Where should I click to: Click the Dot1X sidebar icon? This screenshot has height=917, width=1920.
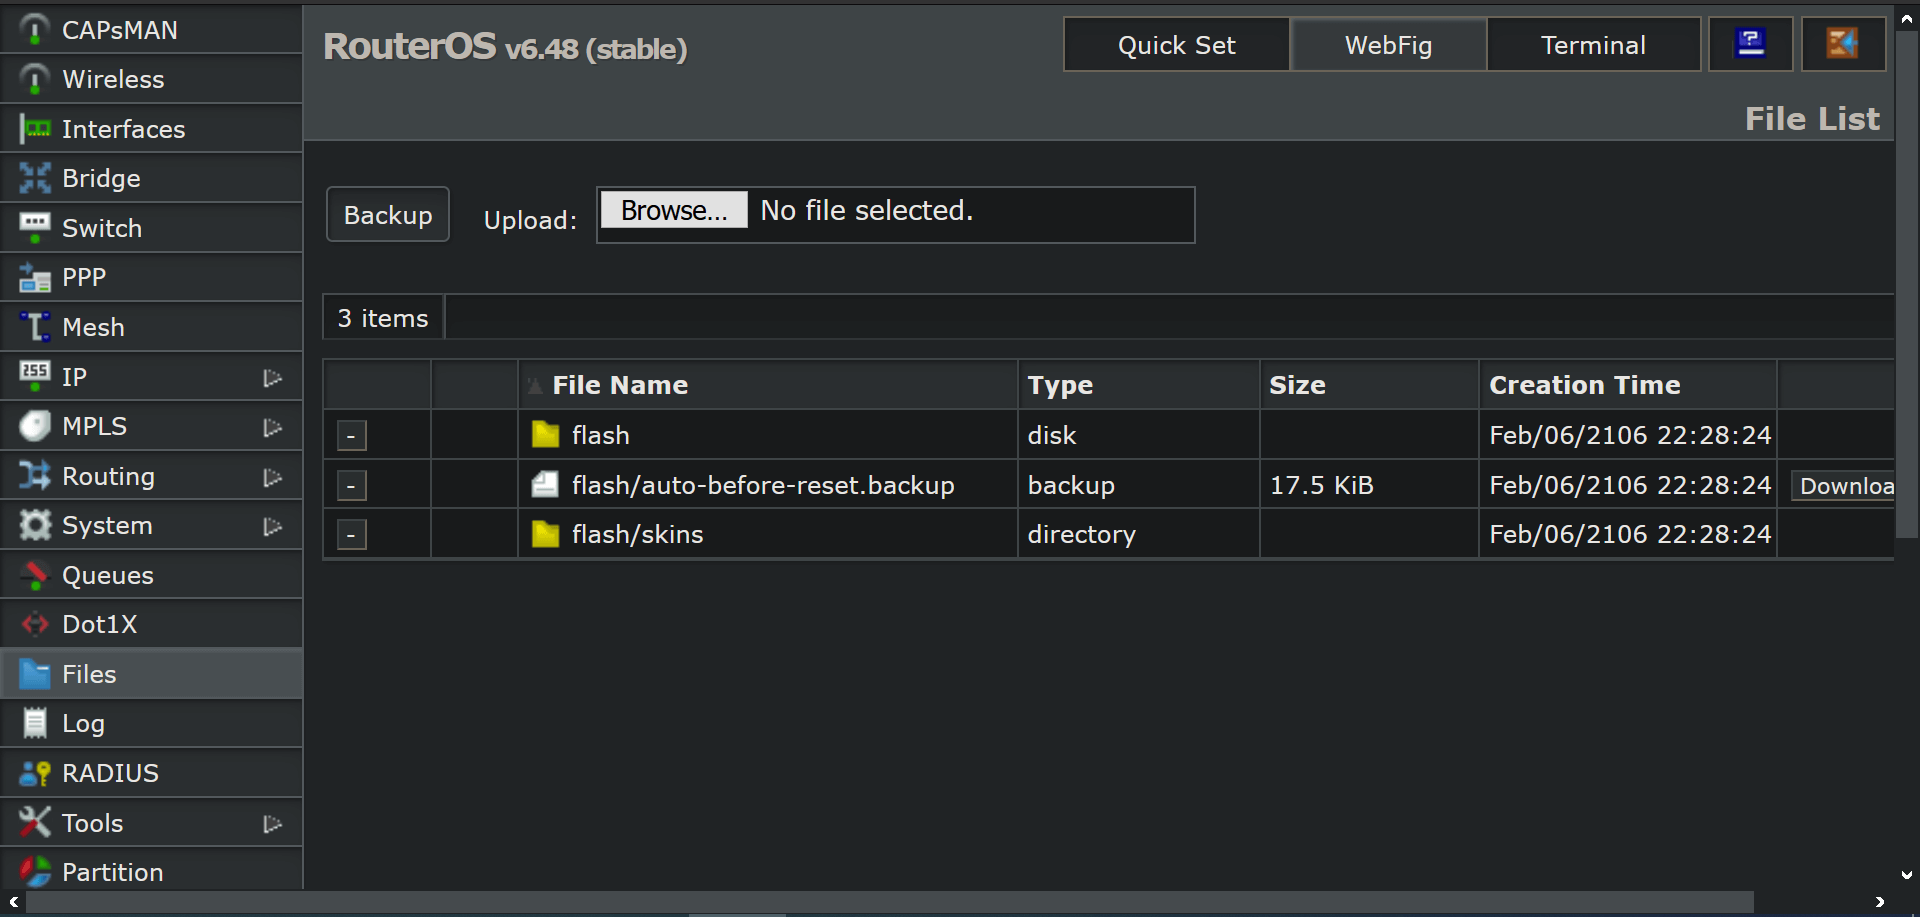(33, 623)
